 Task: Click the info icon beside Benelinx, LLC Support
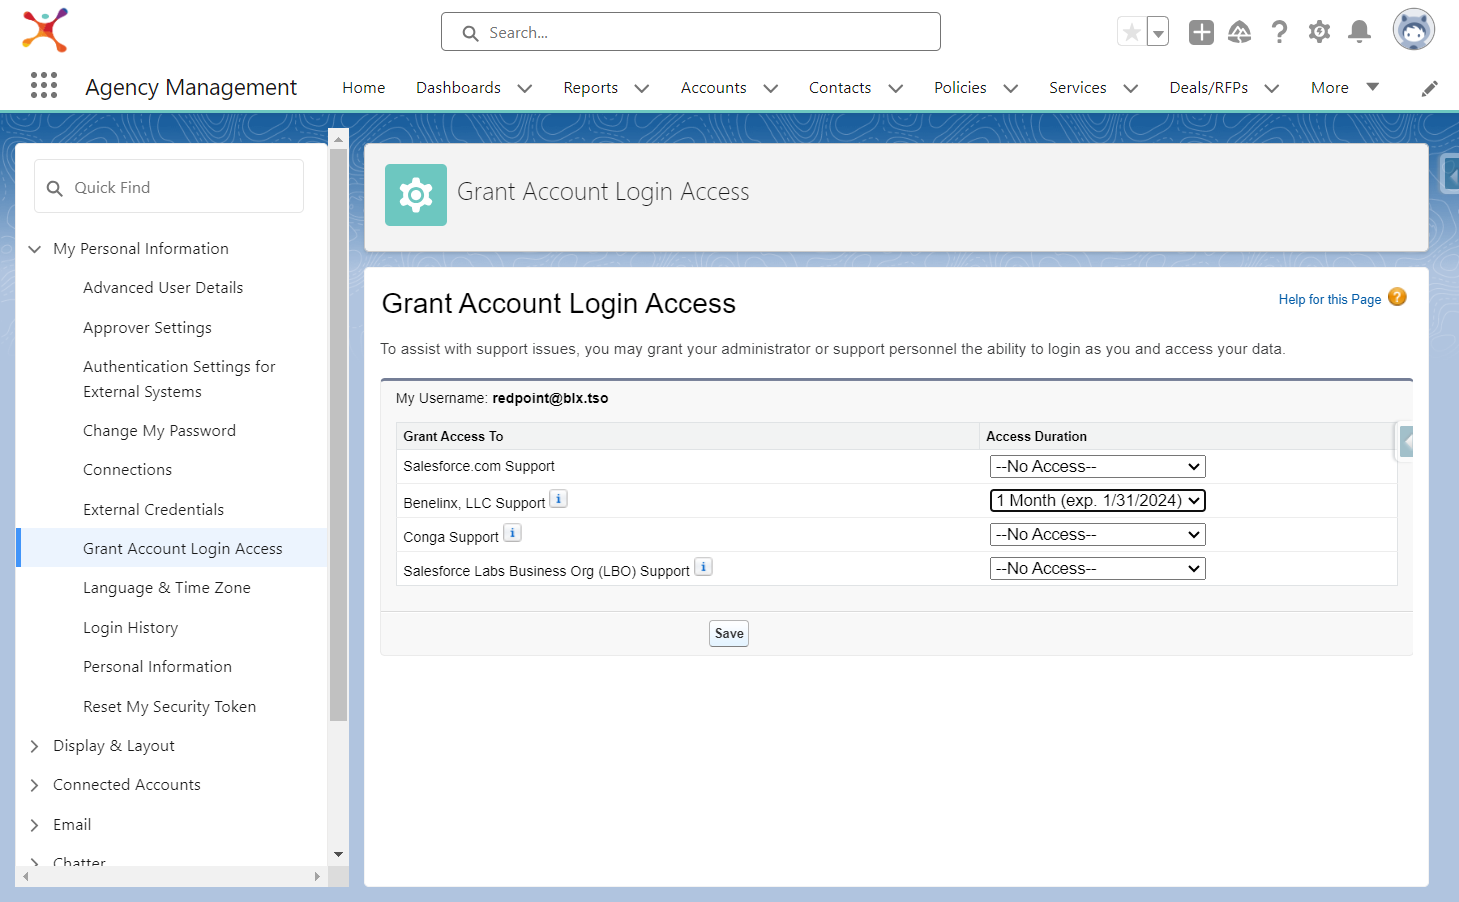tap(559, 499)
